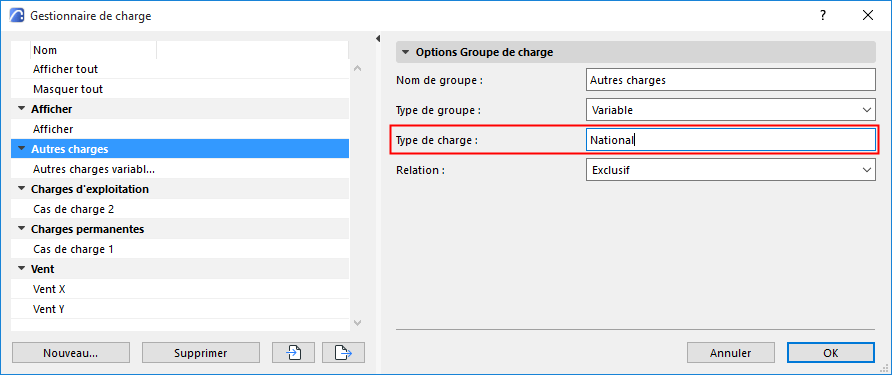The image size is (892, 375).
Task: Confirm with the OK button
Action: tap(831, 353)
